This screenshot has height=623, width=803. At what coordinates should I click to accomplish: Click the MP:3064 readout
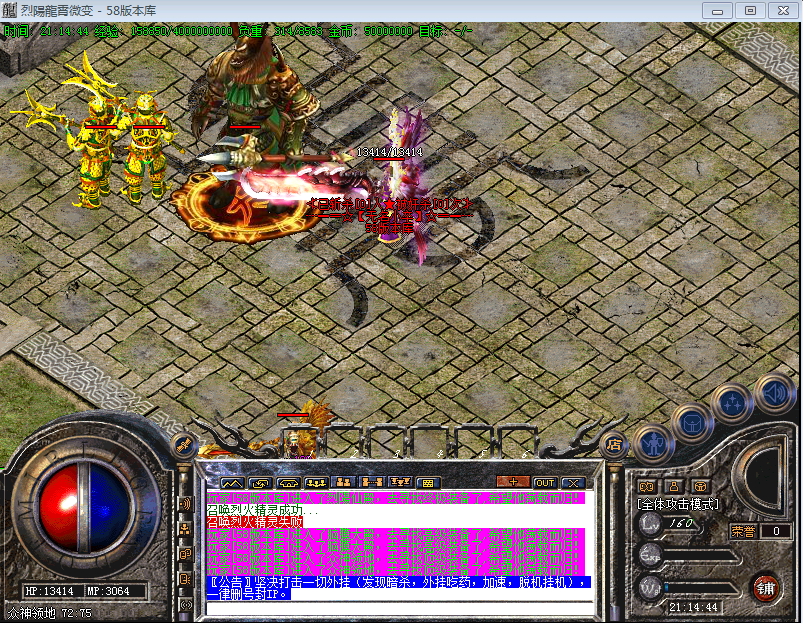[108, 591]
